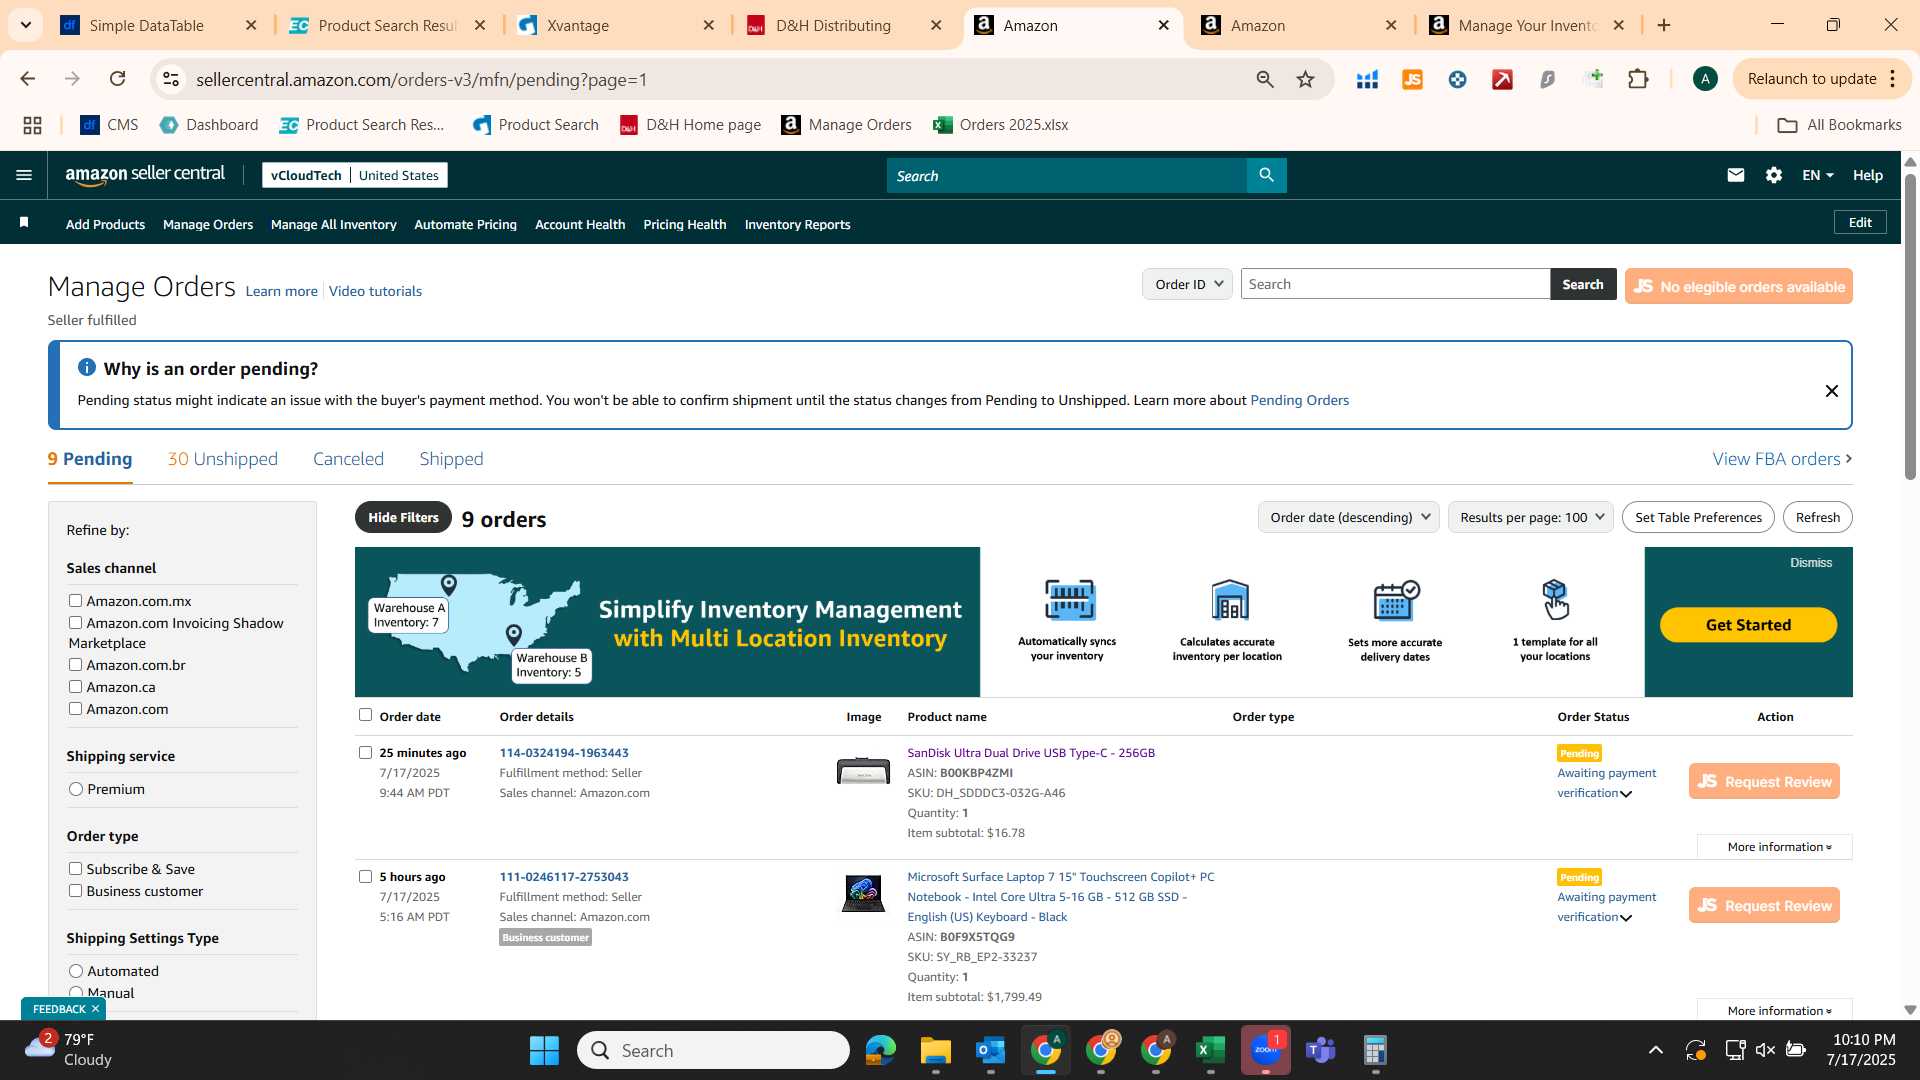Screen dimensions: 1920x1080
Task: Open the tab search dropdown arrow
Action: (25, 25)
